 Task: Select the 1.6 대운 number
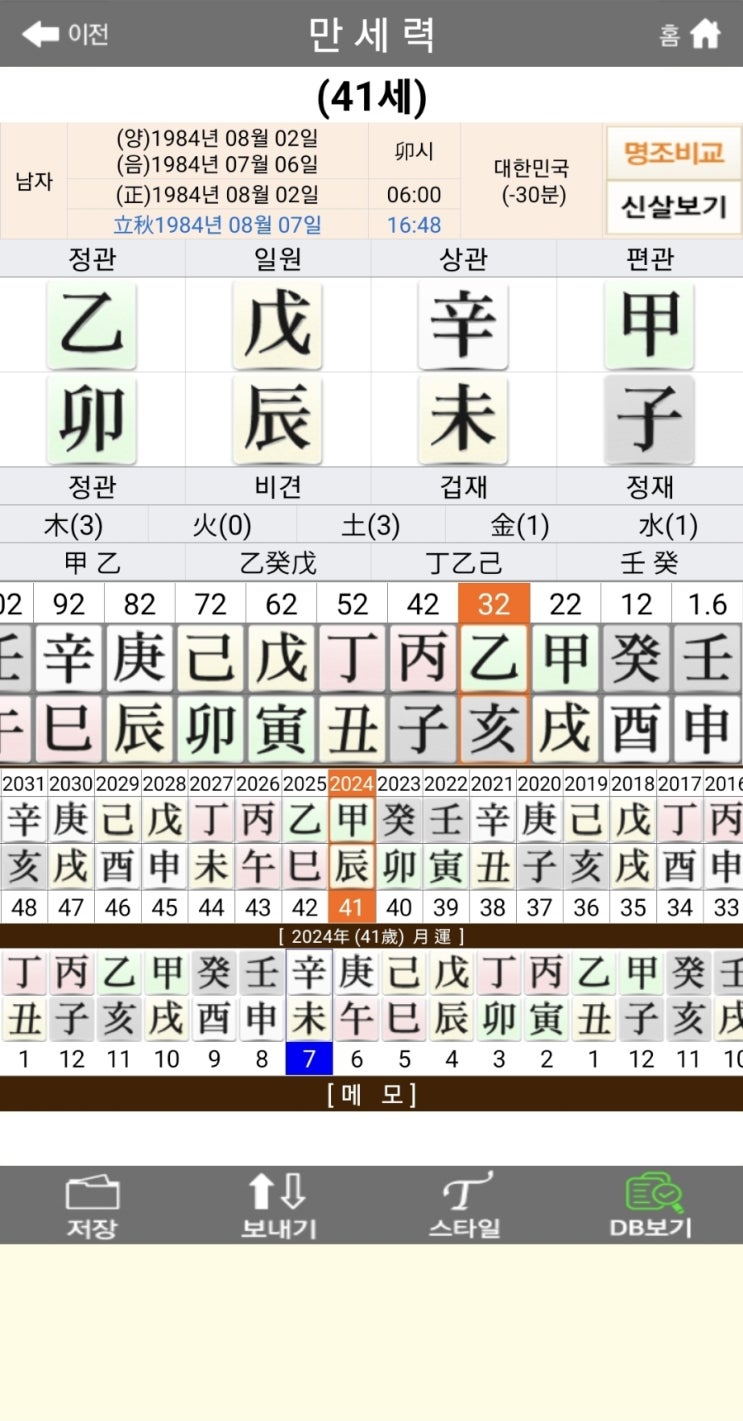(707, 603)
